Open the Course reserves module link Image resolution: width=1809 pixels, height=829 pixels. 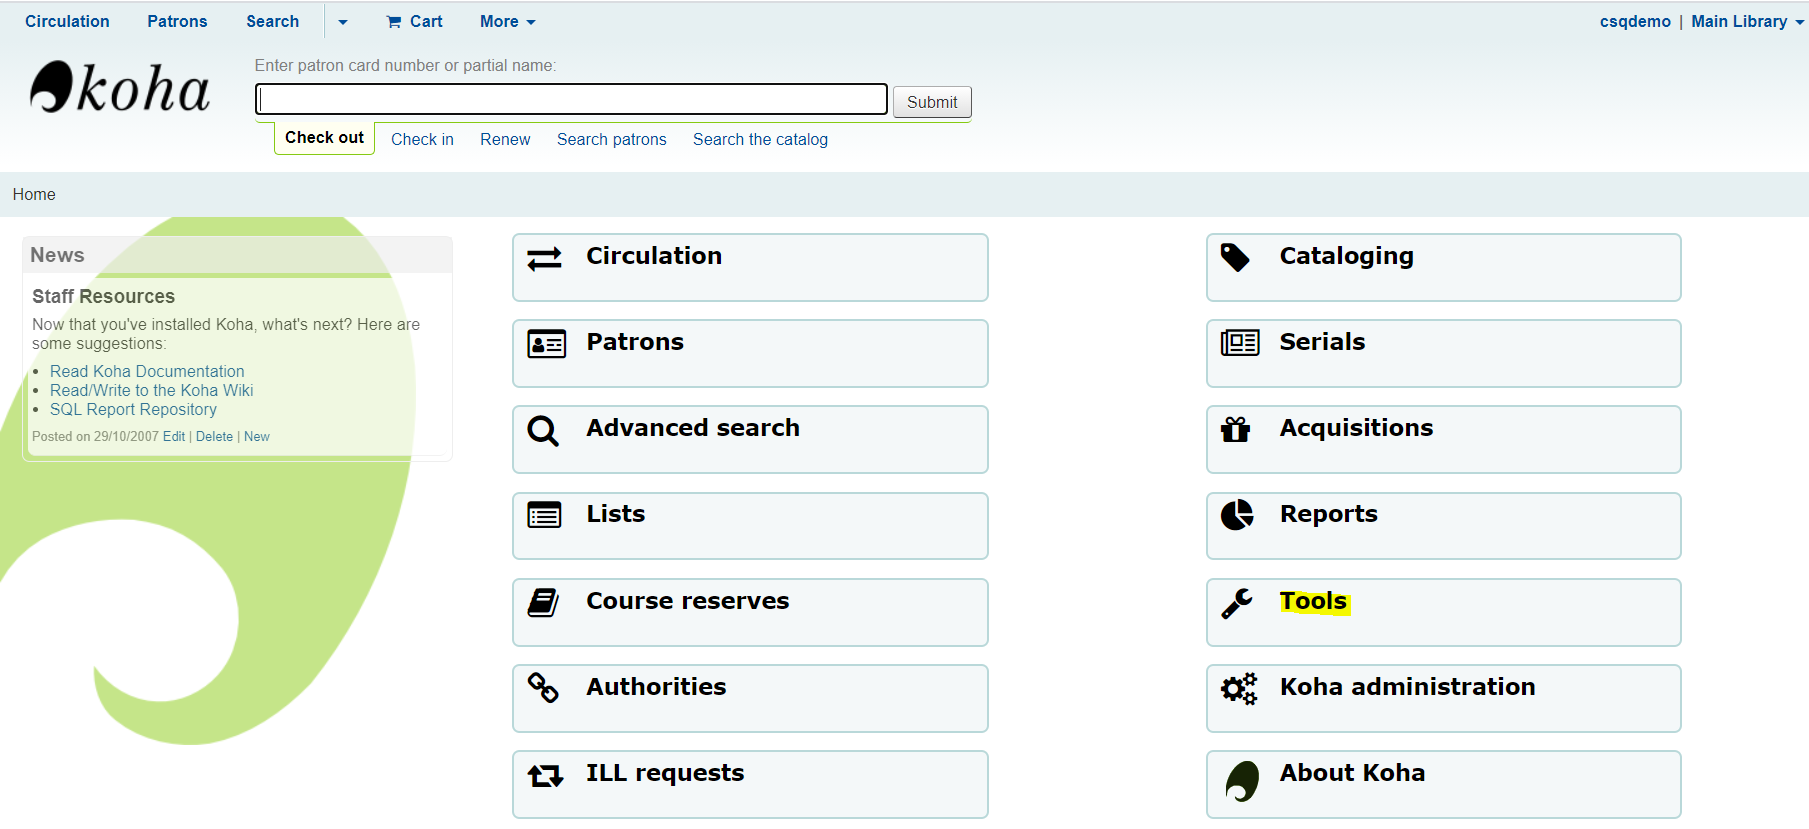750,612
